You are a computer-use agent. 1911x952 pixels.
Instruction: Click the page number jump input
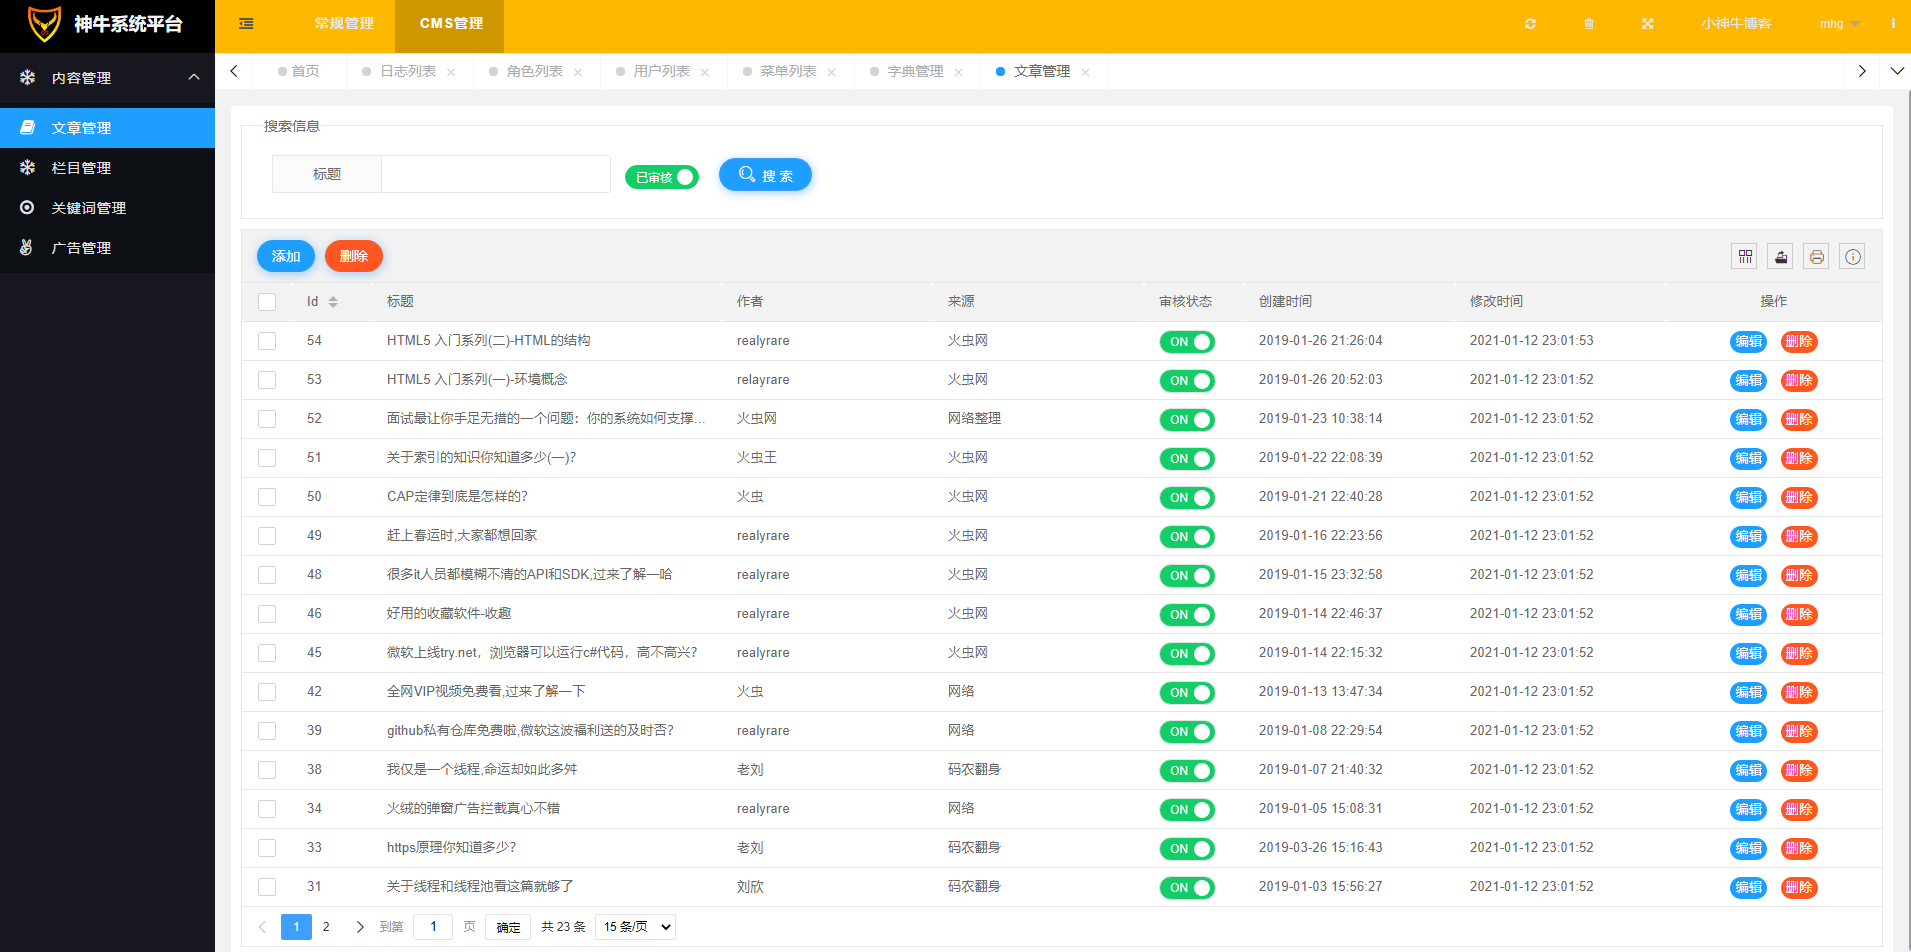point(433,927)
